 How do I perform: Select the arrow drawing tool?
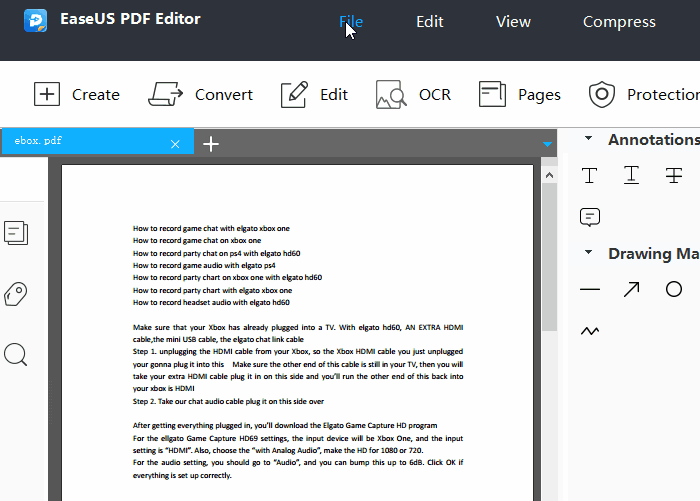(631, 289)
